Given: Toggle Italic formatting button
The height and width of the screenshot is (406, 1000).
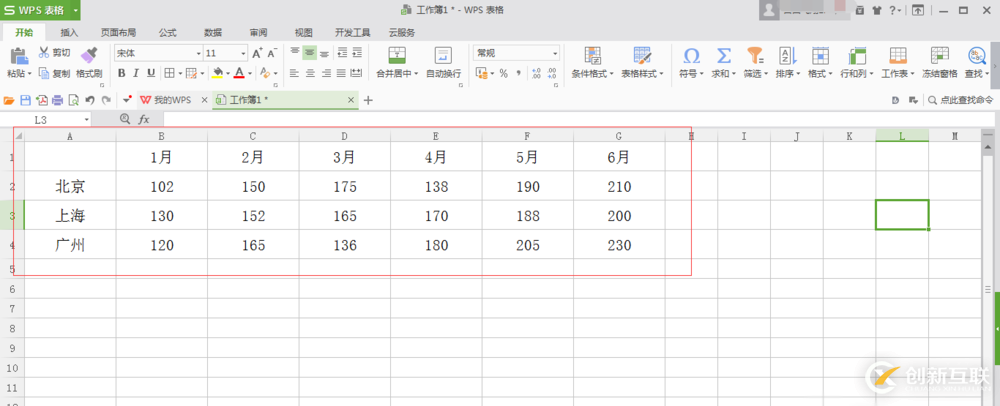Looking at the screenshot, I should click(137, 73).
